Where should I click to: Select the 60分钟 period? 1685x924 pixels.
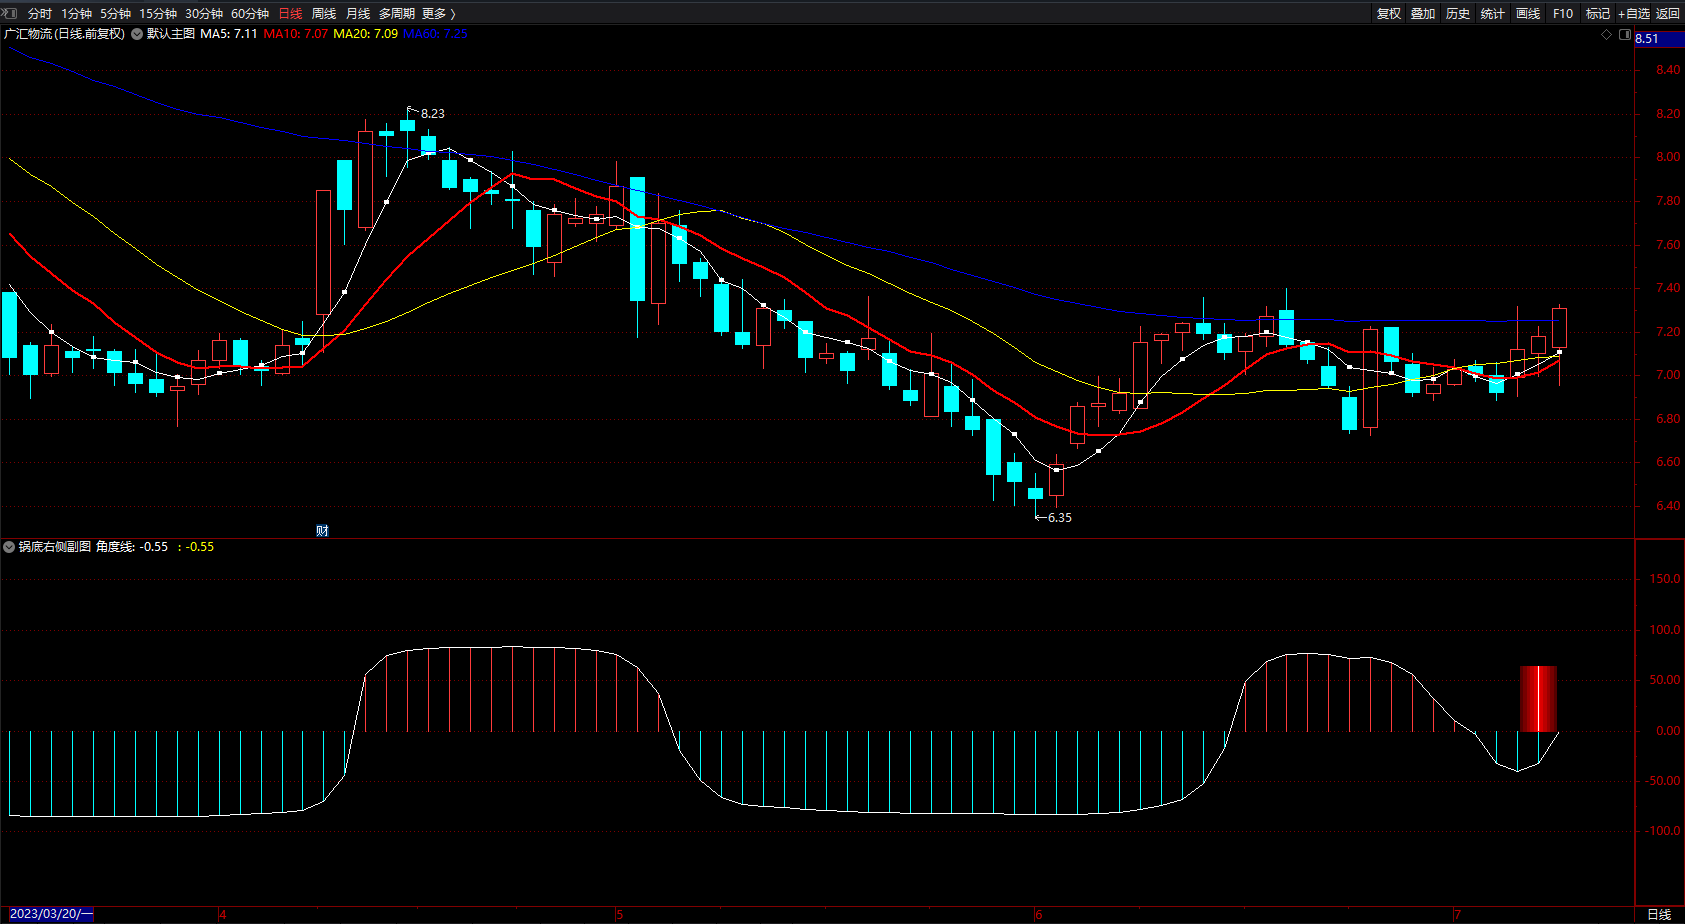[x=250, y=13]
